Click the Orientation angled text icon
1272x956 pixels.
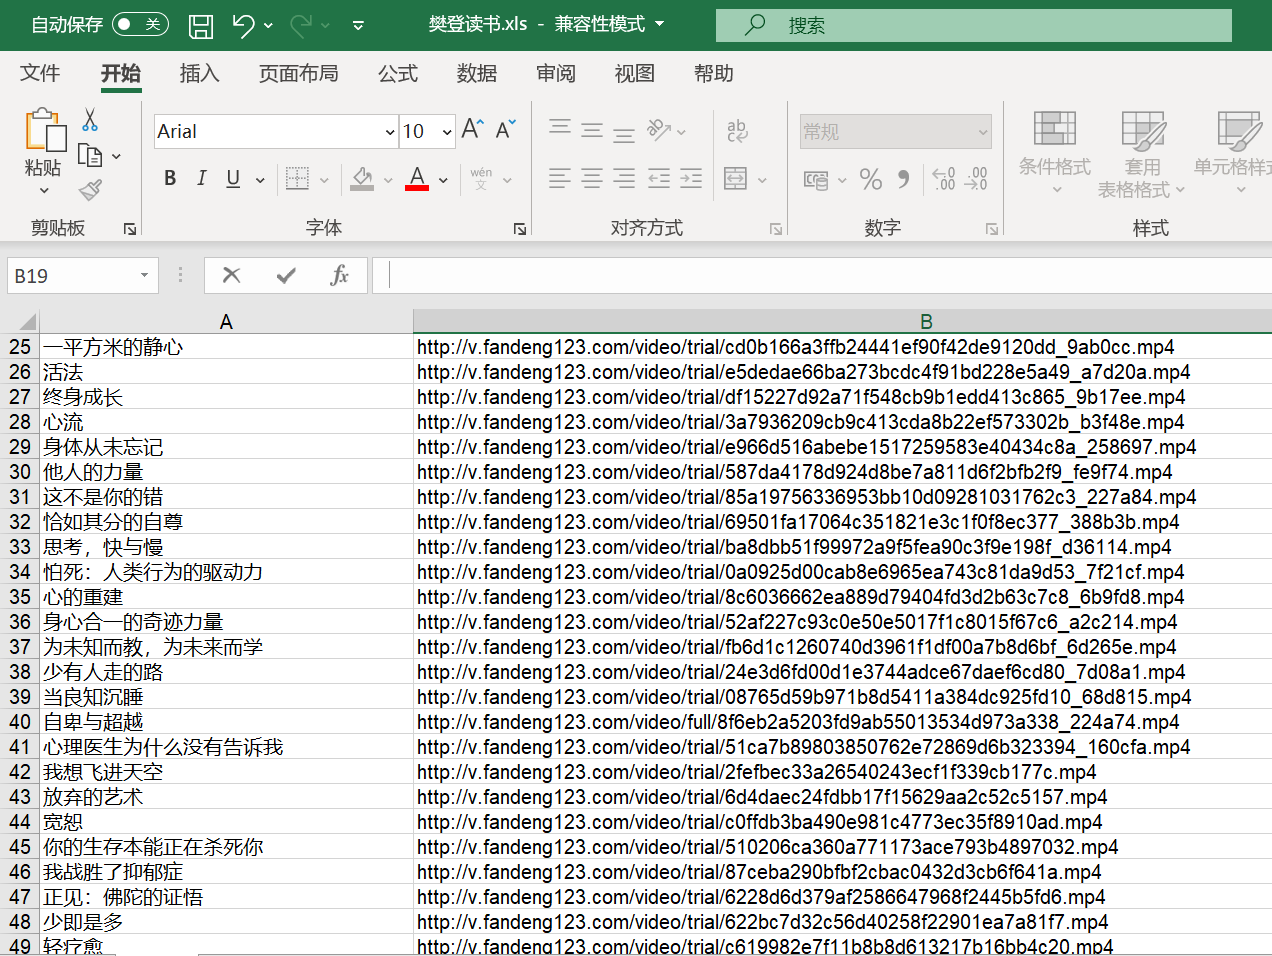(x=658, y=130)
